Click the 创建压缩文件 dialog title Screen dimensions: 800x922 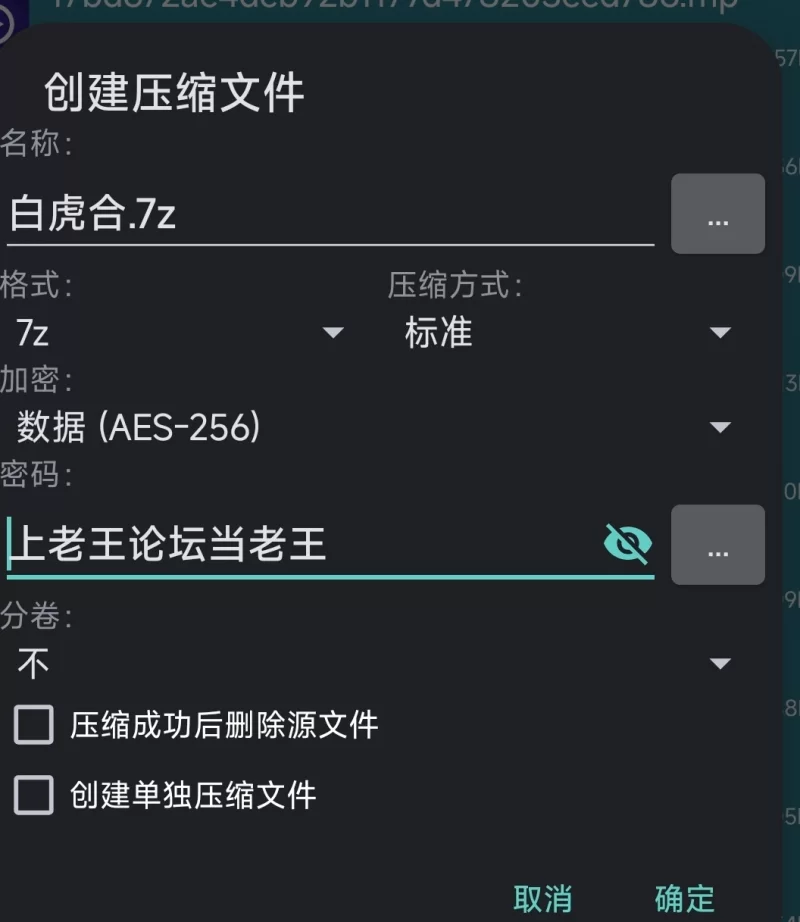[x=174, y=94]
